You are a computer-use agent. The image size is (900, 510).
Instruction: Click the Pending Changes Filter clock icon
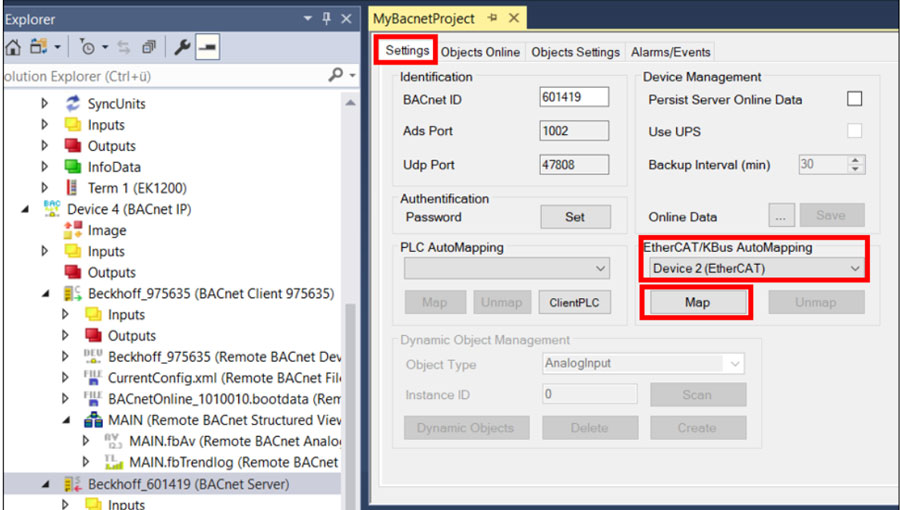(88, 47)
